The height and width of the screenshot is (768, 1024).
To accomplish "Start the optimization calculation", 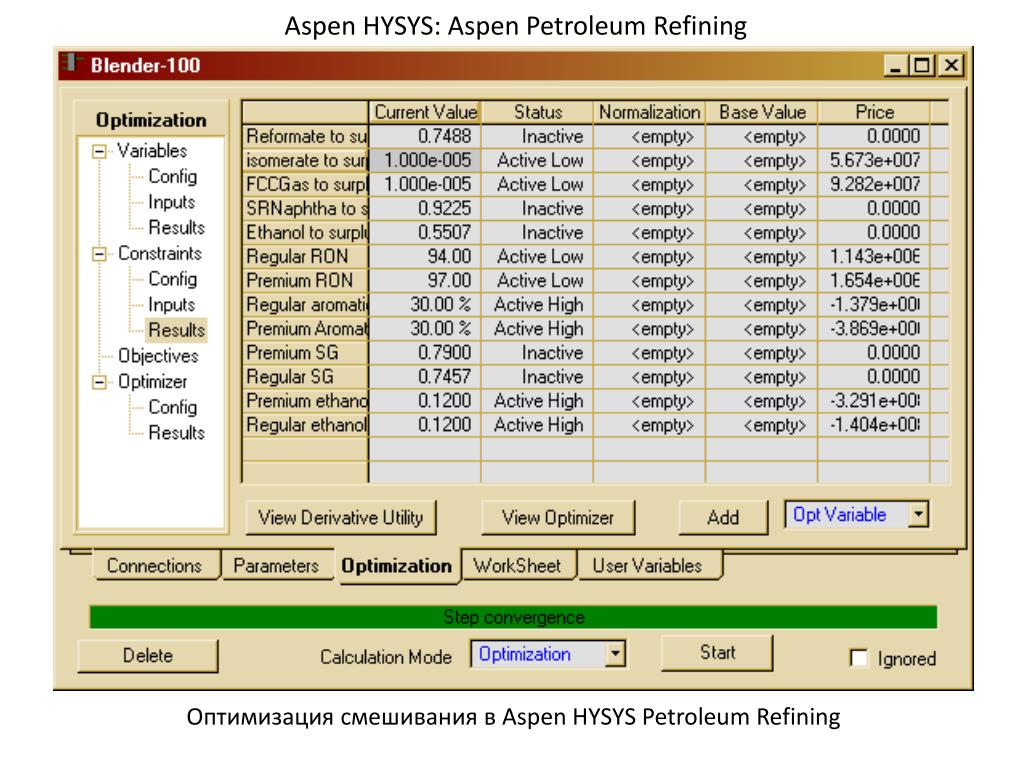I will [x=717, y=652].
